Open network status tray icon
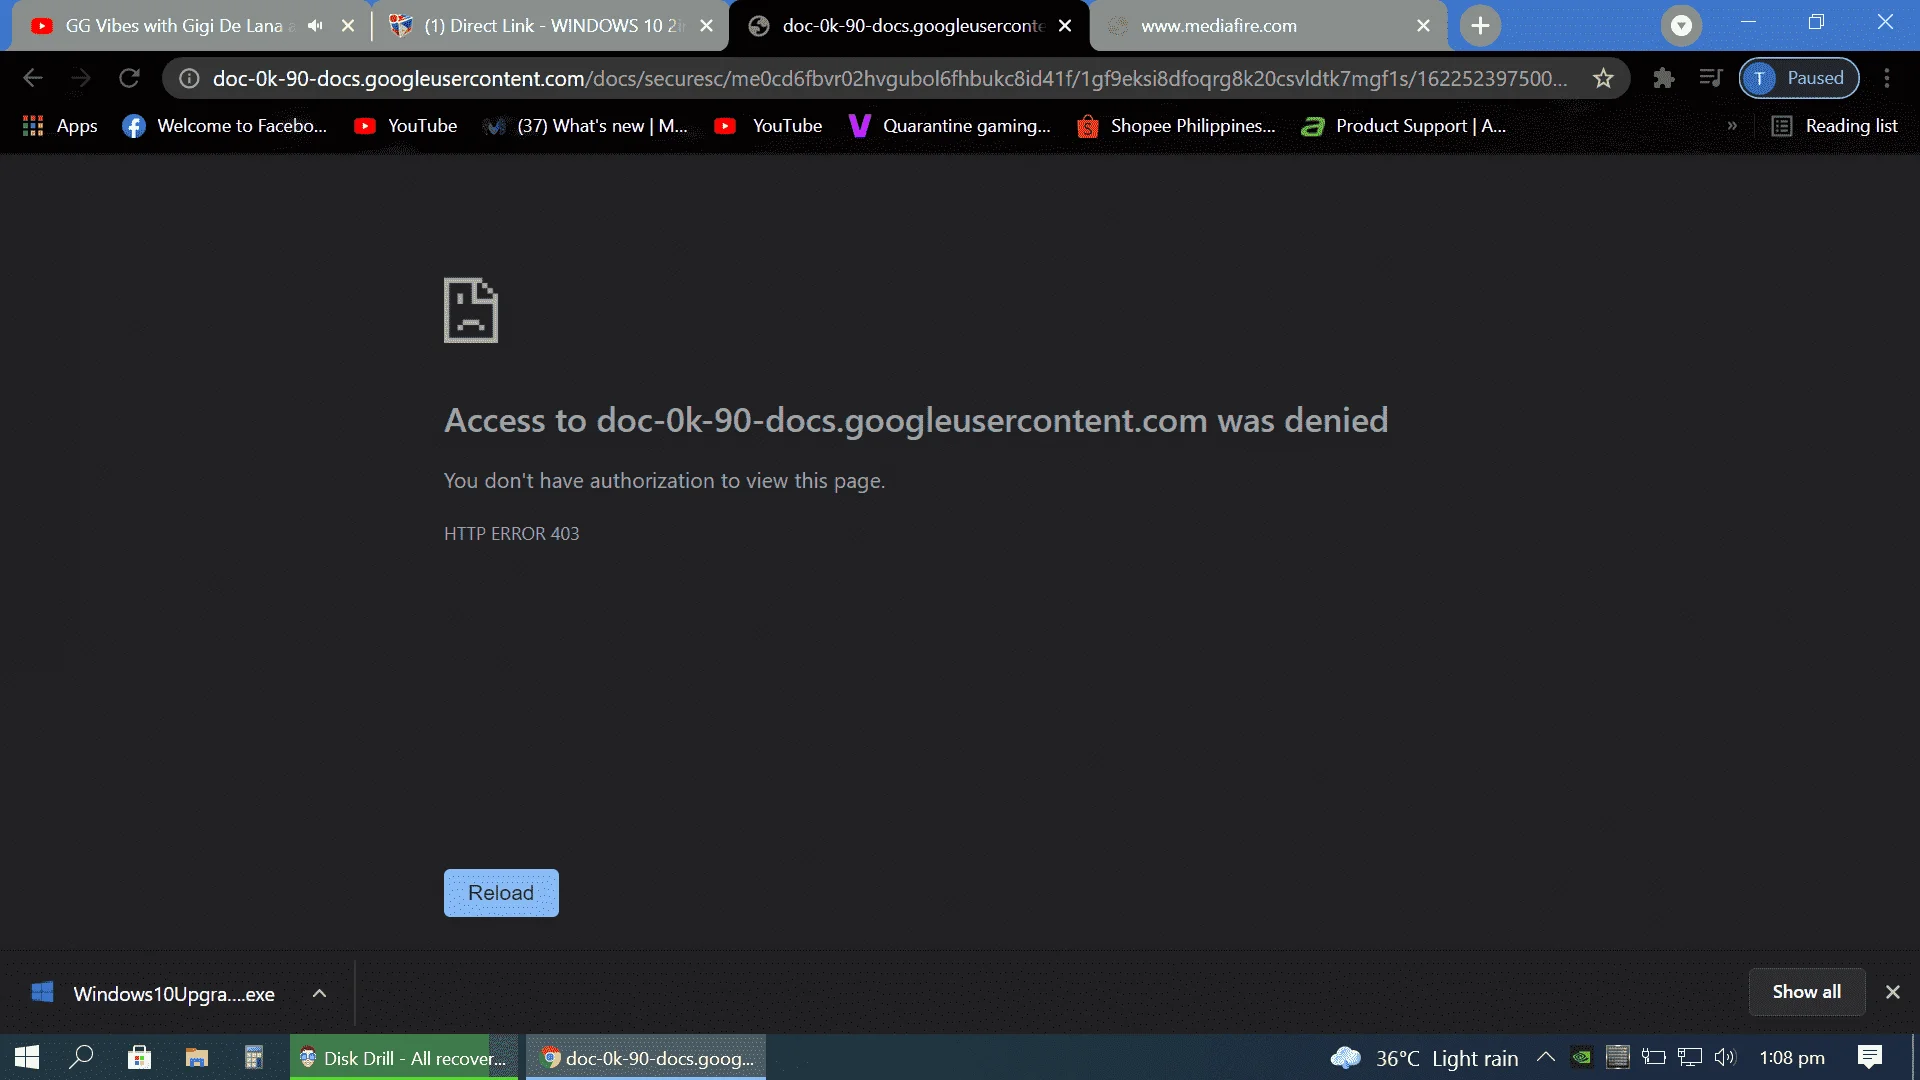The height and width of the screenshot is (1080, 1920). [x=1690, y=1057]
